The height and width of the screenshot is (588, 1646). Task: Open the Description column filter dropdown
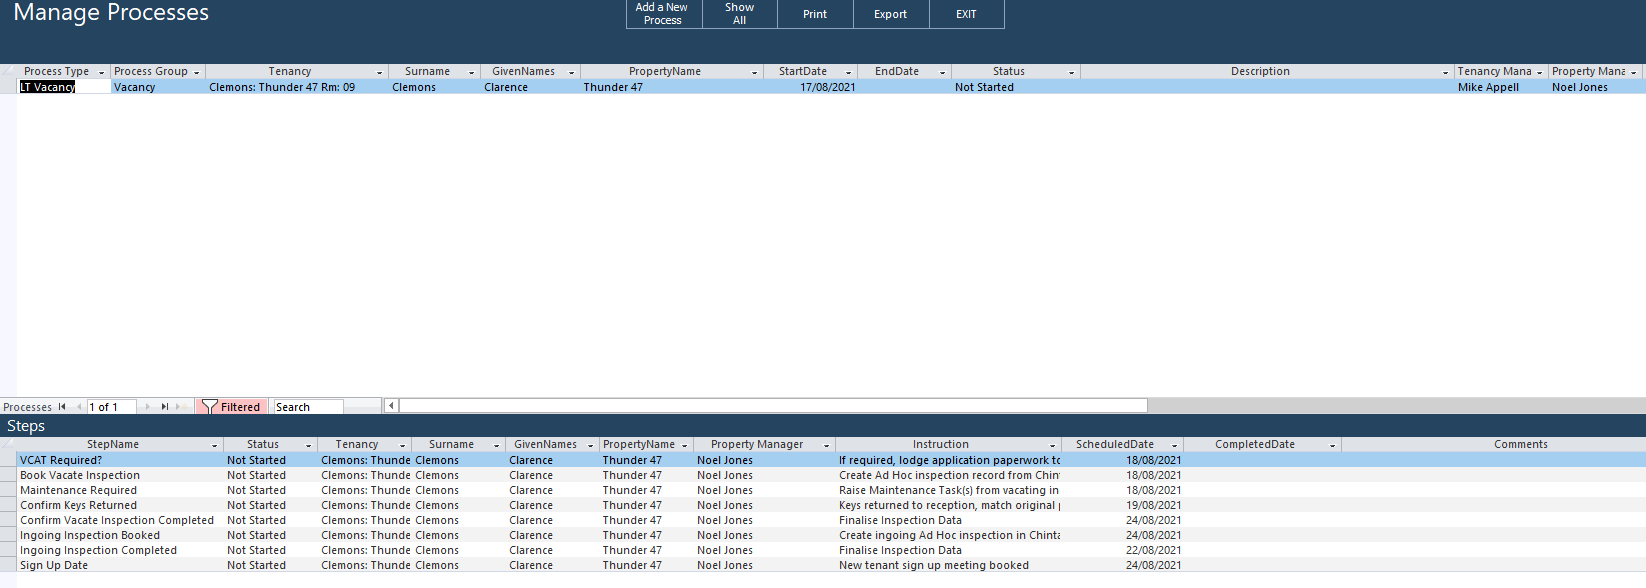pyautogui.click(x=1445, y=72)
